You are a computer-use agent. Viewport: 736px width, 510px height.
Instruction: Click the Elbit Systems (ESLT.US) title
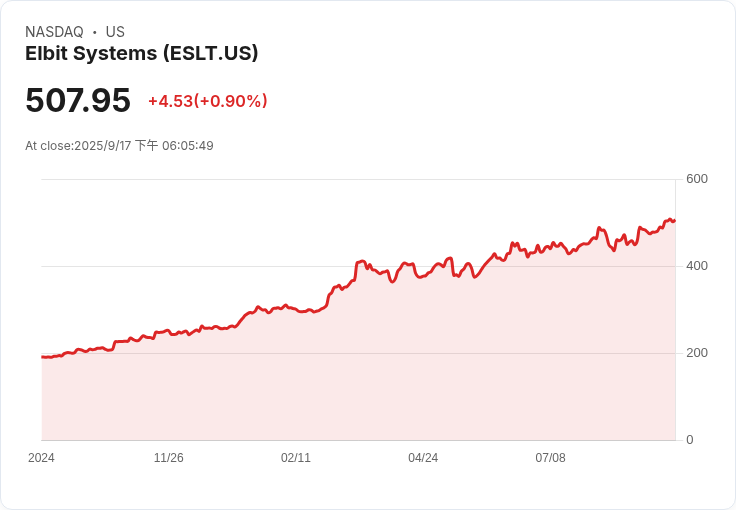pos(141,53)
